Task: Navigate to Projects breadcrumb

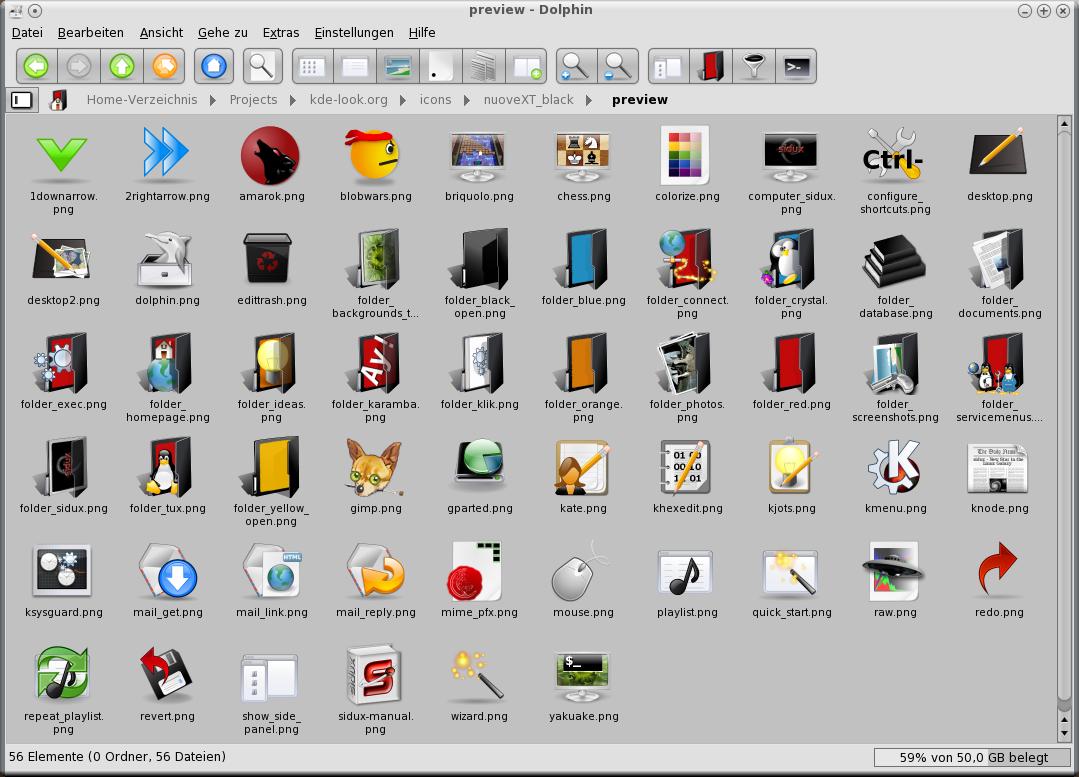Action: (253, 100)
